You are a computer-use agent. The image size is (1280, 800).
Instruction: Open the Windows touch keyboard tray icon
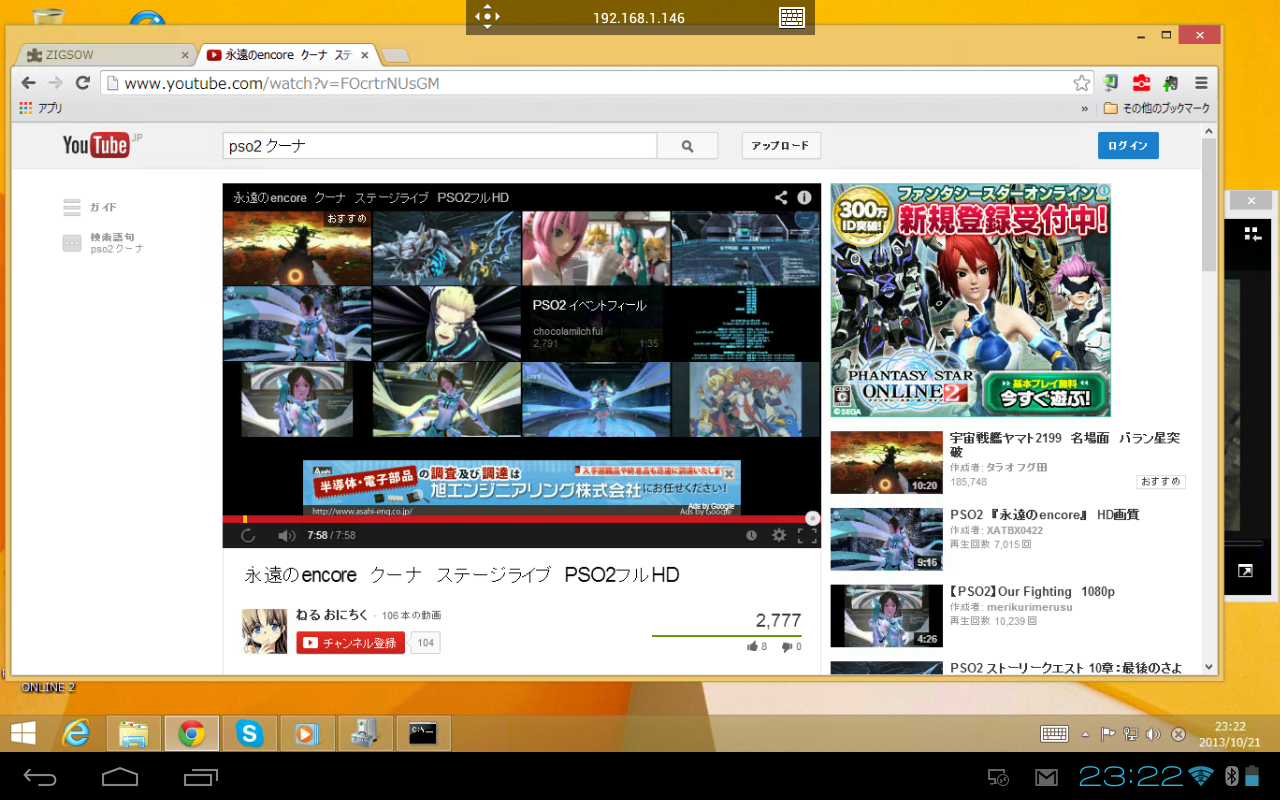pyautogui.click(x=1054, y=734)
